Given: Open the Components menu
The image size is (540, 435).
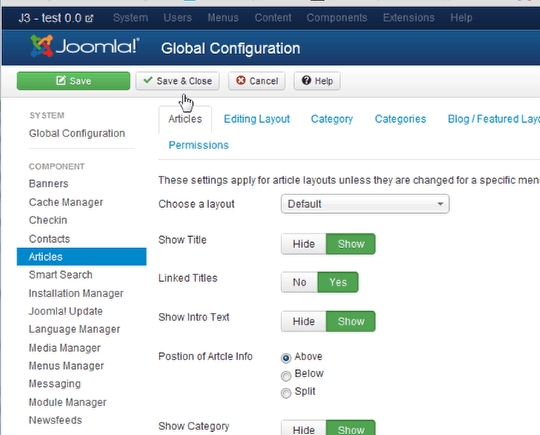Looking at the screenshot, I should pyautogui.click(x=337, y=18).
